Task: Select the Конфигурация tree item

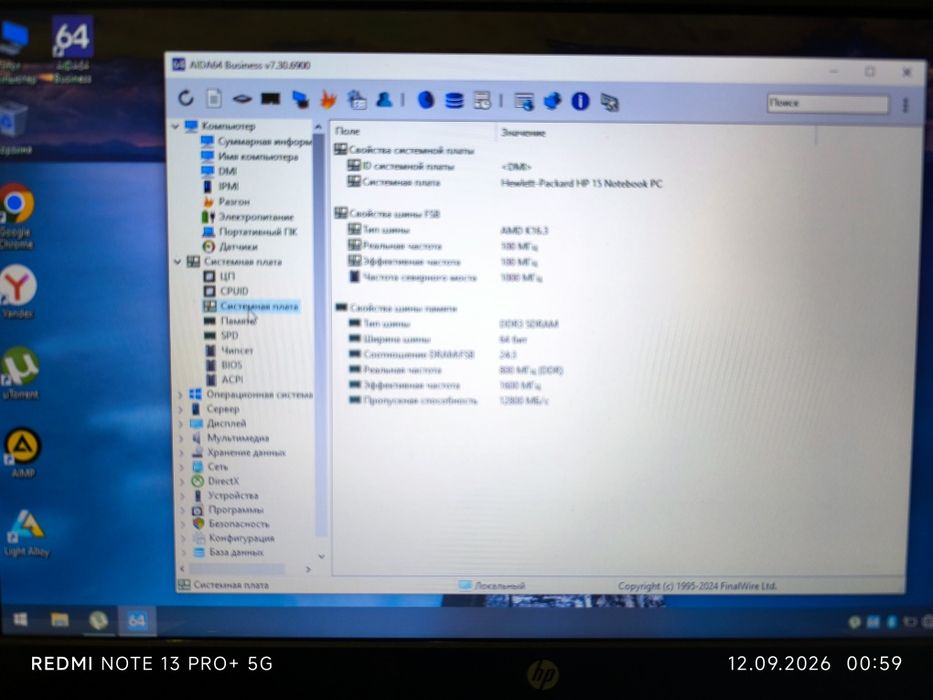Action: point(234,538)
